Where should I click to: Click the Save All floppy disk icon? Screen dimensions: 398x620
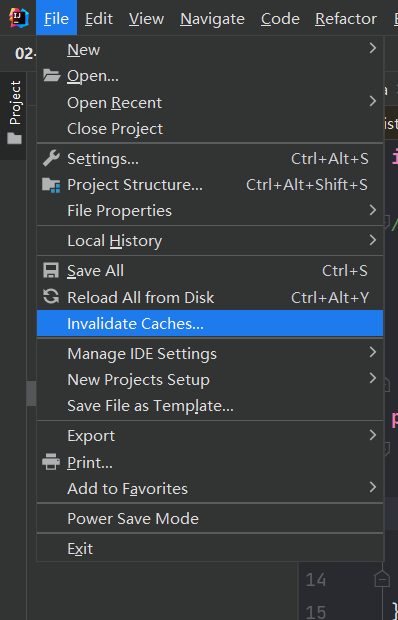pyautogui.click(x=51, y=271)
